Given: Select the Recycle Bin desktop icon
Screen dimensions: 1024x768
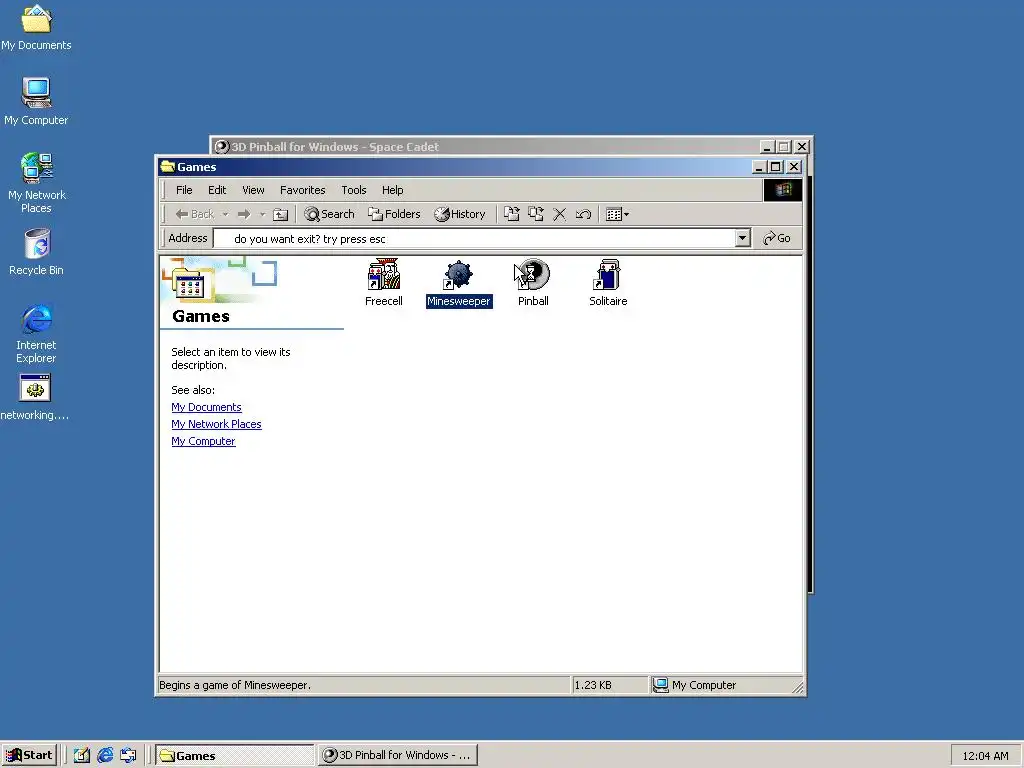Looking at the screenshot, I should (36, 251).
